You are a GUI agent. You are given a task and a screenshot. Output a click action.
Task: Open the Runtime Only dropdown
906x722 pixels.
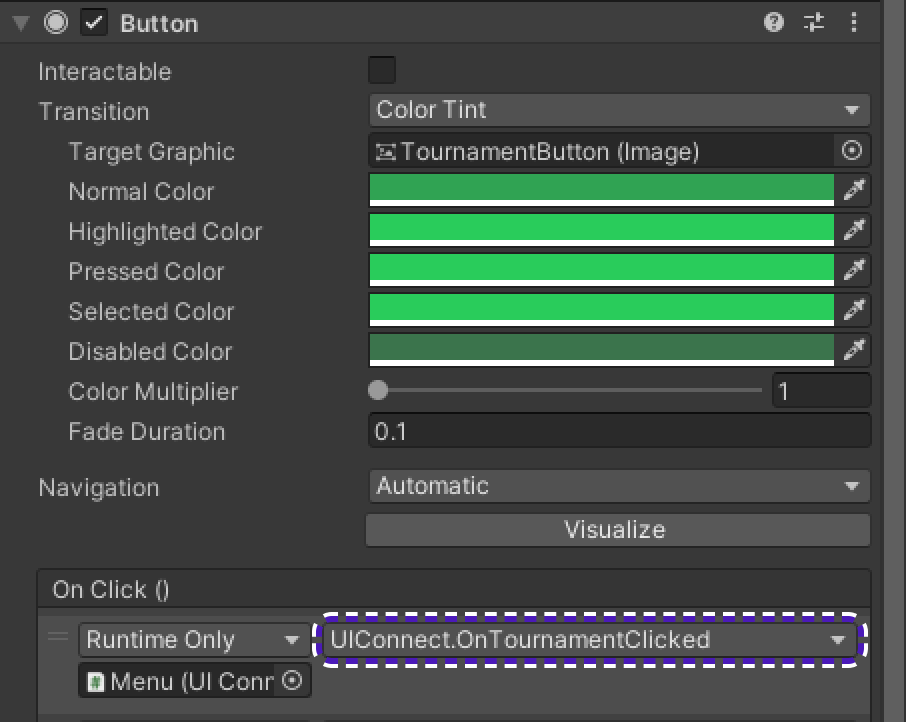194,640
